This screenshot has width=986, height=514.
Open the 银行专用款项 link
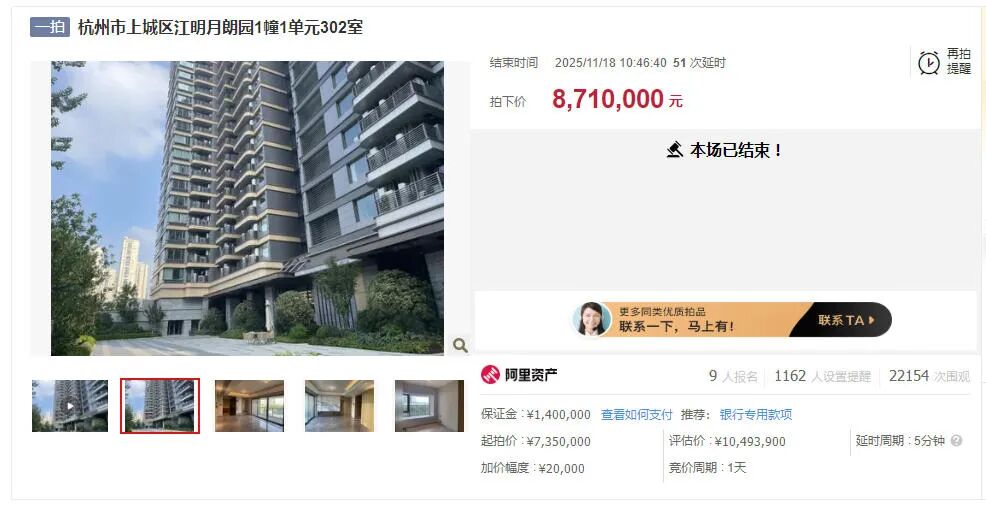756,415
